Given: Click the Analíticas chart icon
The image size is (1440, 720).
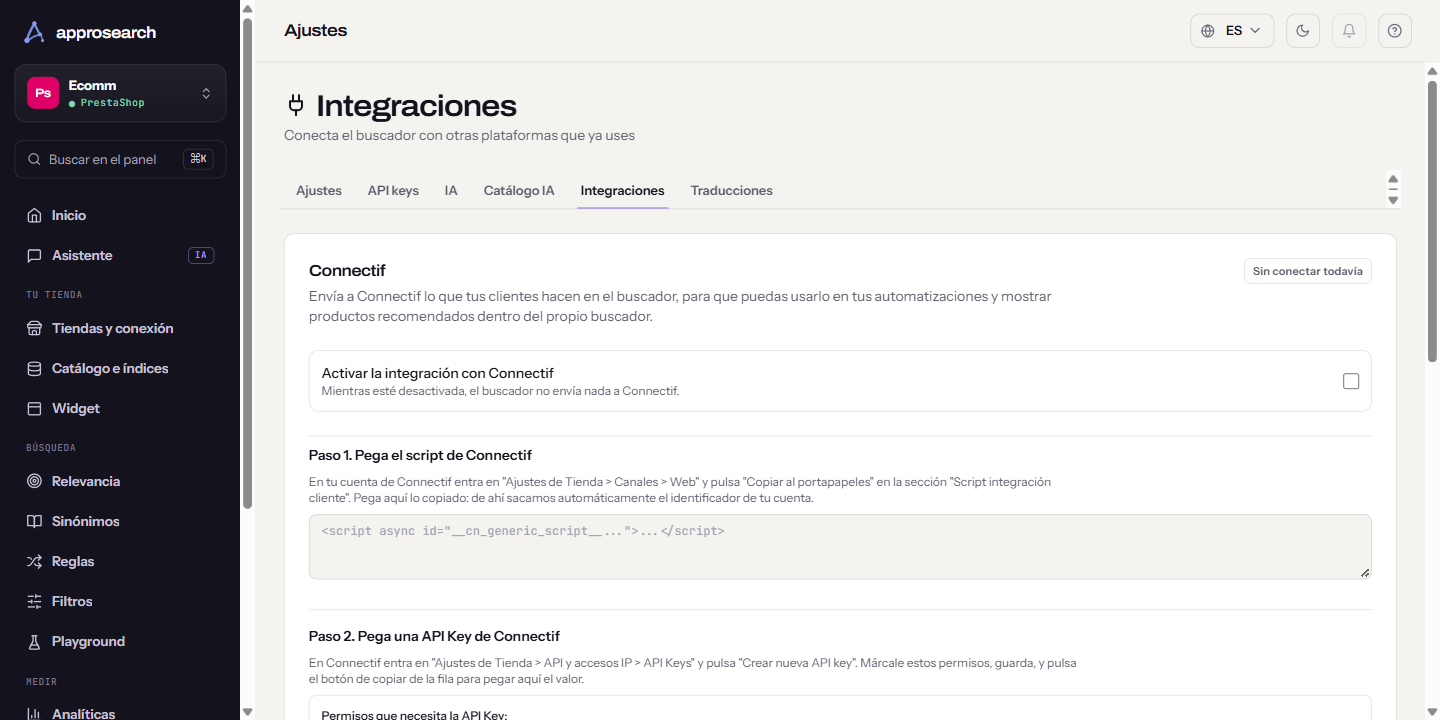Looking at the screenshot, I should [x=34, y=713].
